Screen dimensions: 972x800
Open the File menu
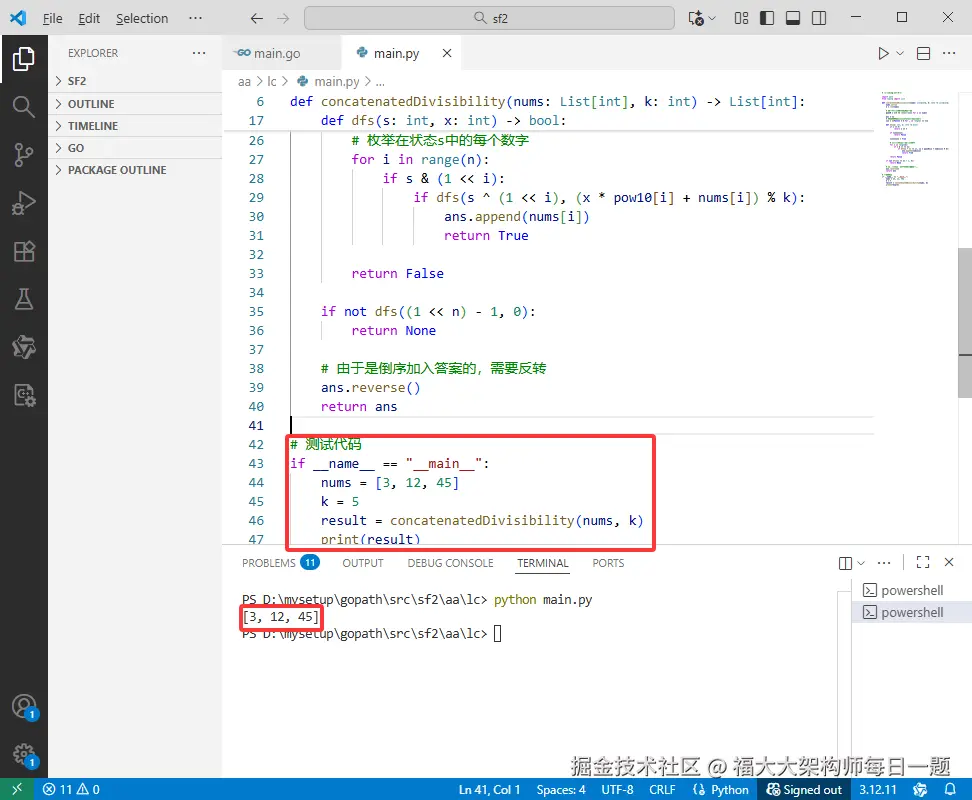coord(52,18)
